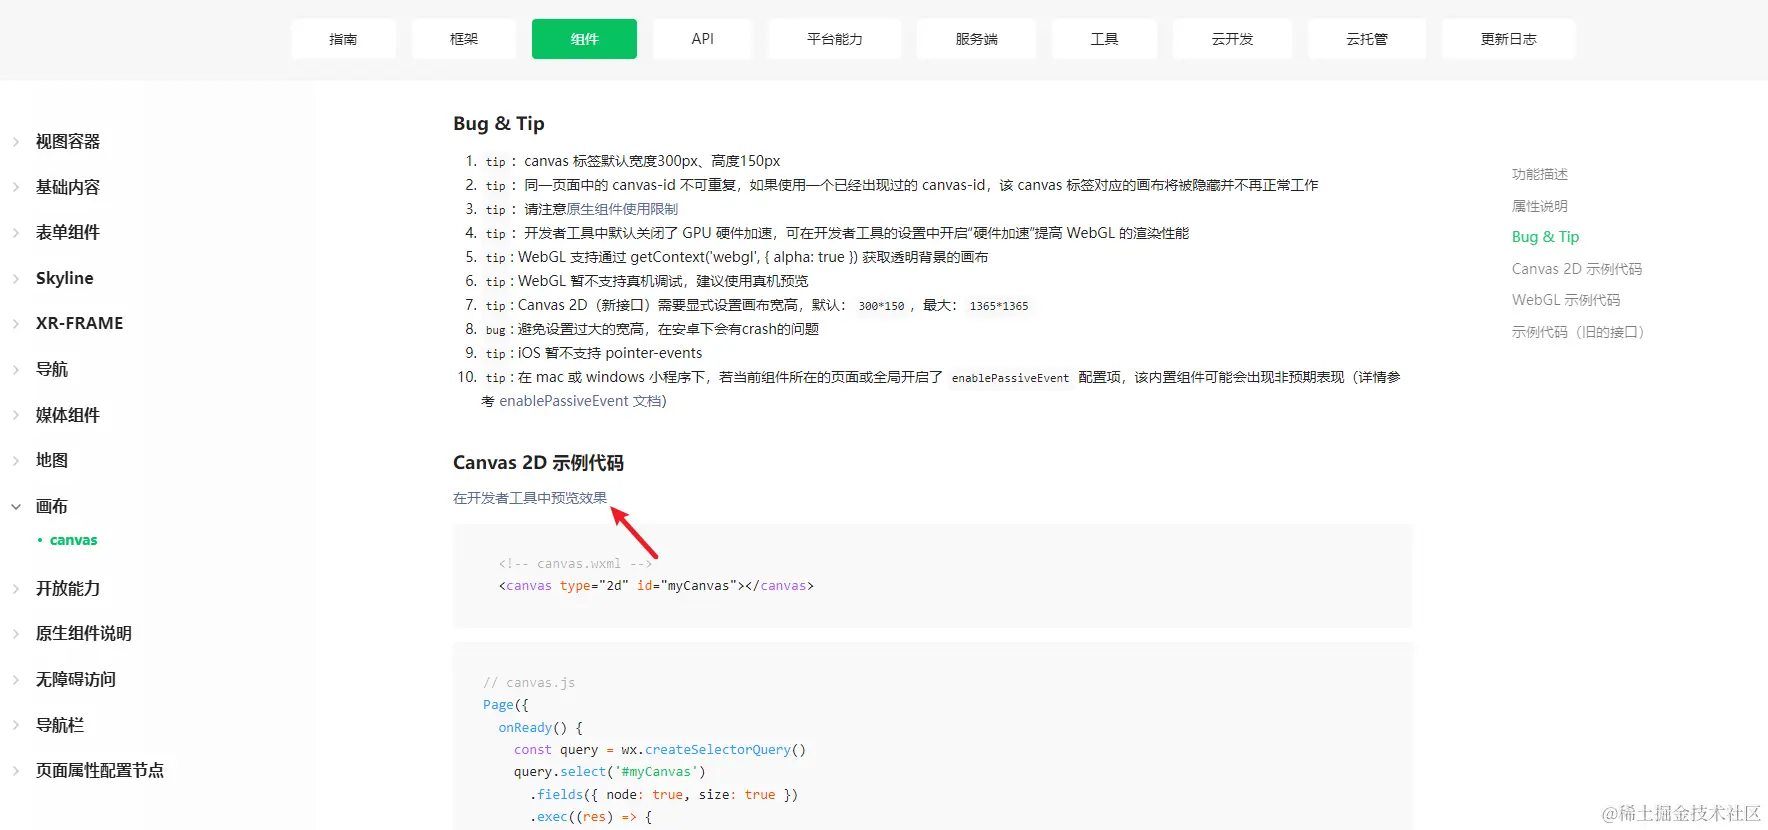Open the 服务端 tab
The image size is (1768, 830).
[976, 39]
